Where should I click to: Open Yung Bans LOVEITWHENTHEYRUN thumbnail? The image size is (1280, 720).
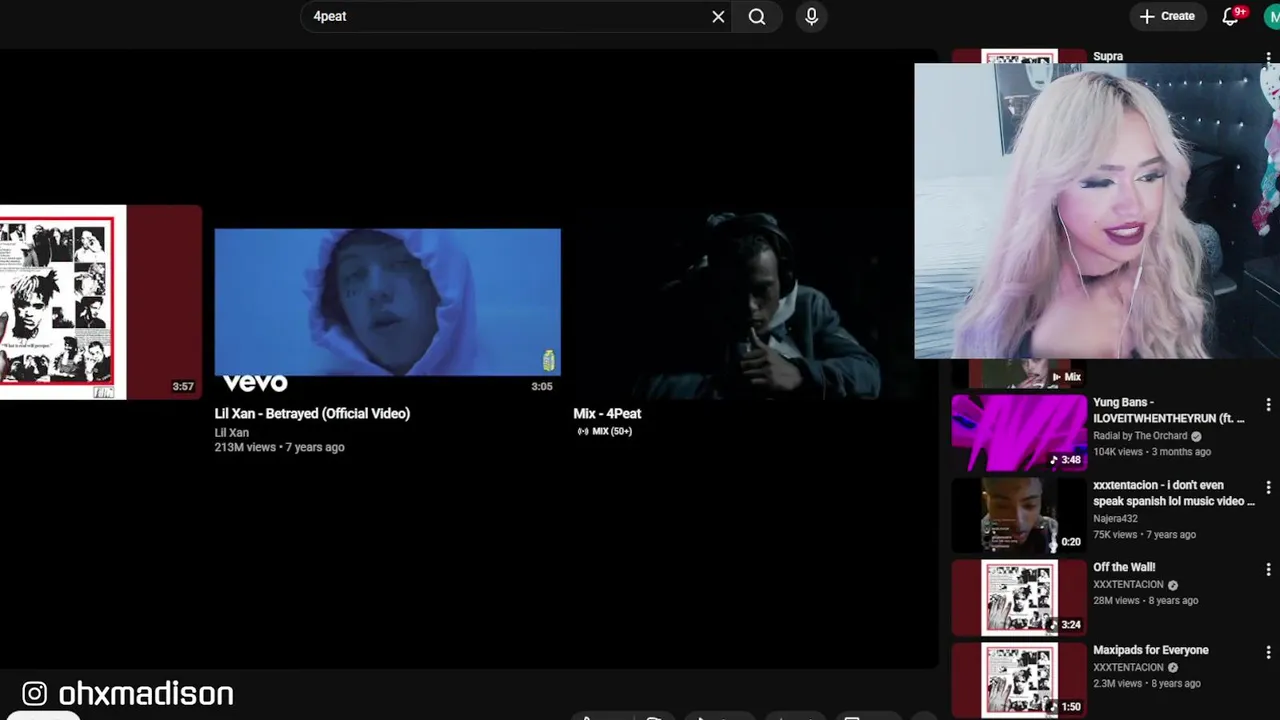point(1018,432)
